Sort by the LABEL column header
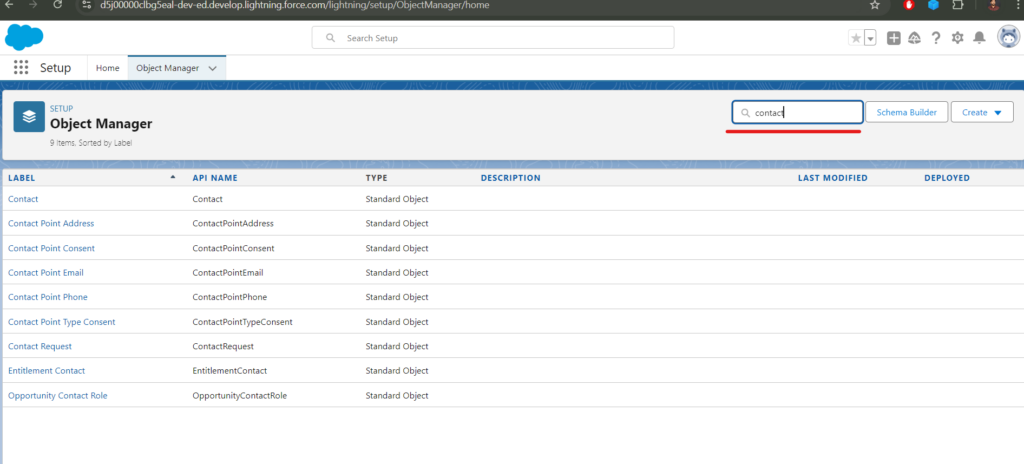 click(x=22, y=178)
